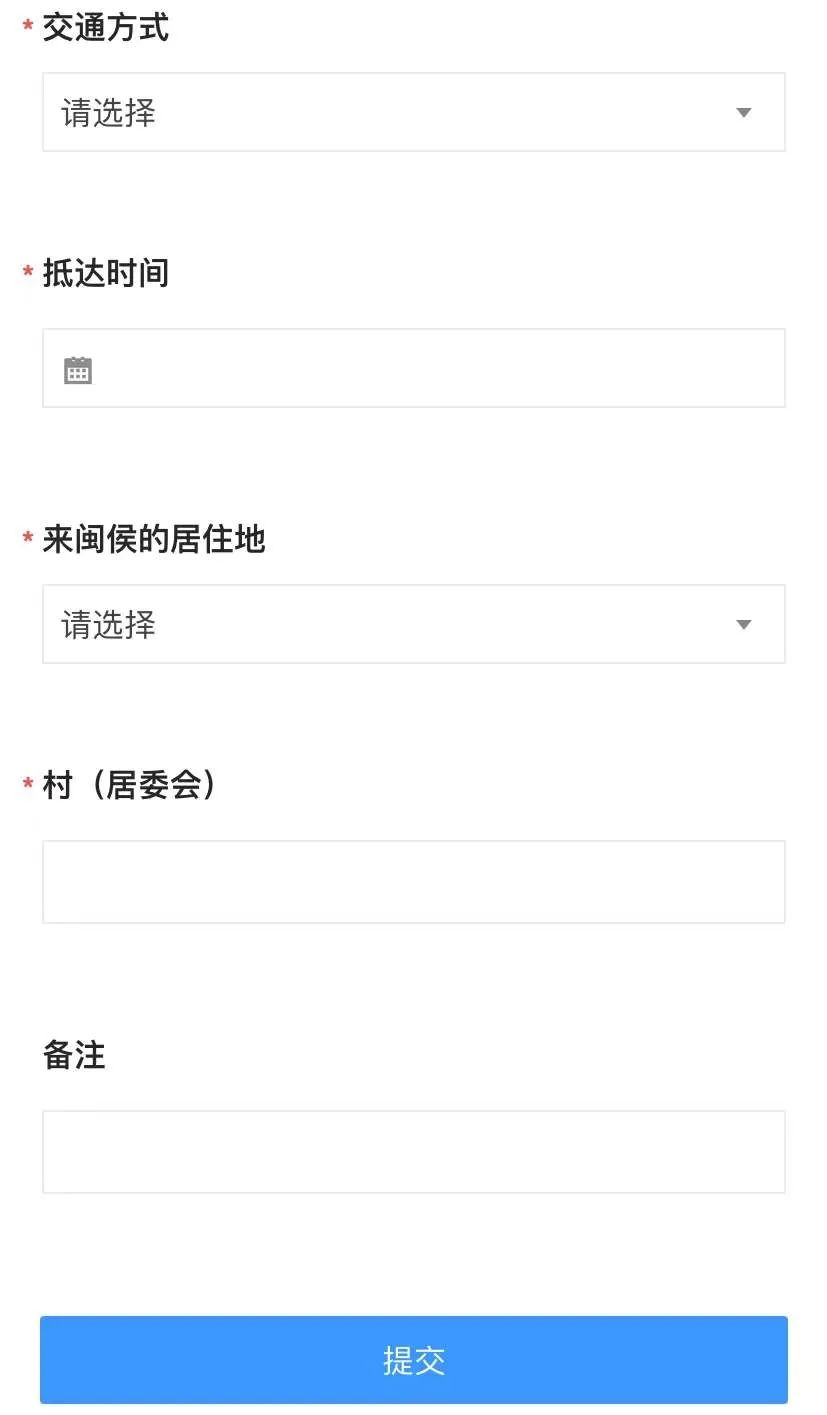Image resolution: width=827 pixels, height=1415 pixels.
Task: Click 请选择 placeholder under 交通方式
Action: coord(109,113)
